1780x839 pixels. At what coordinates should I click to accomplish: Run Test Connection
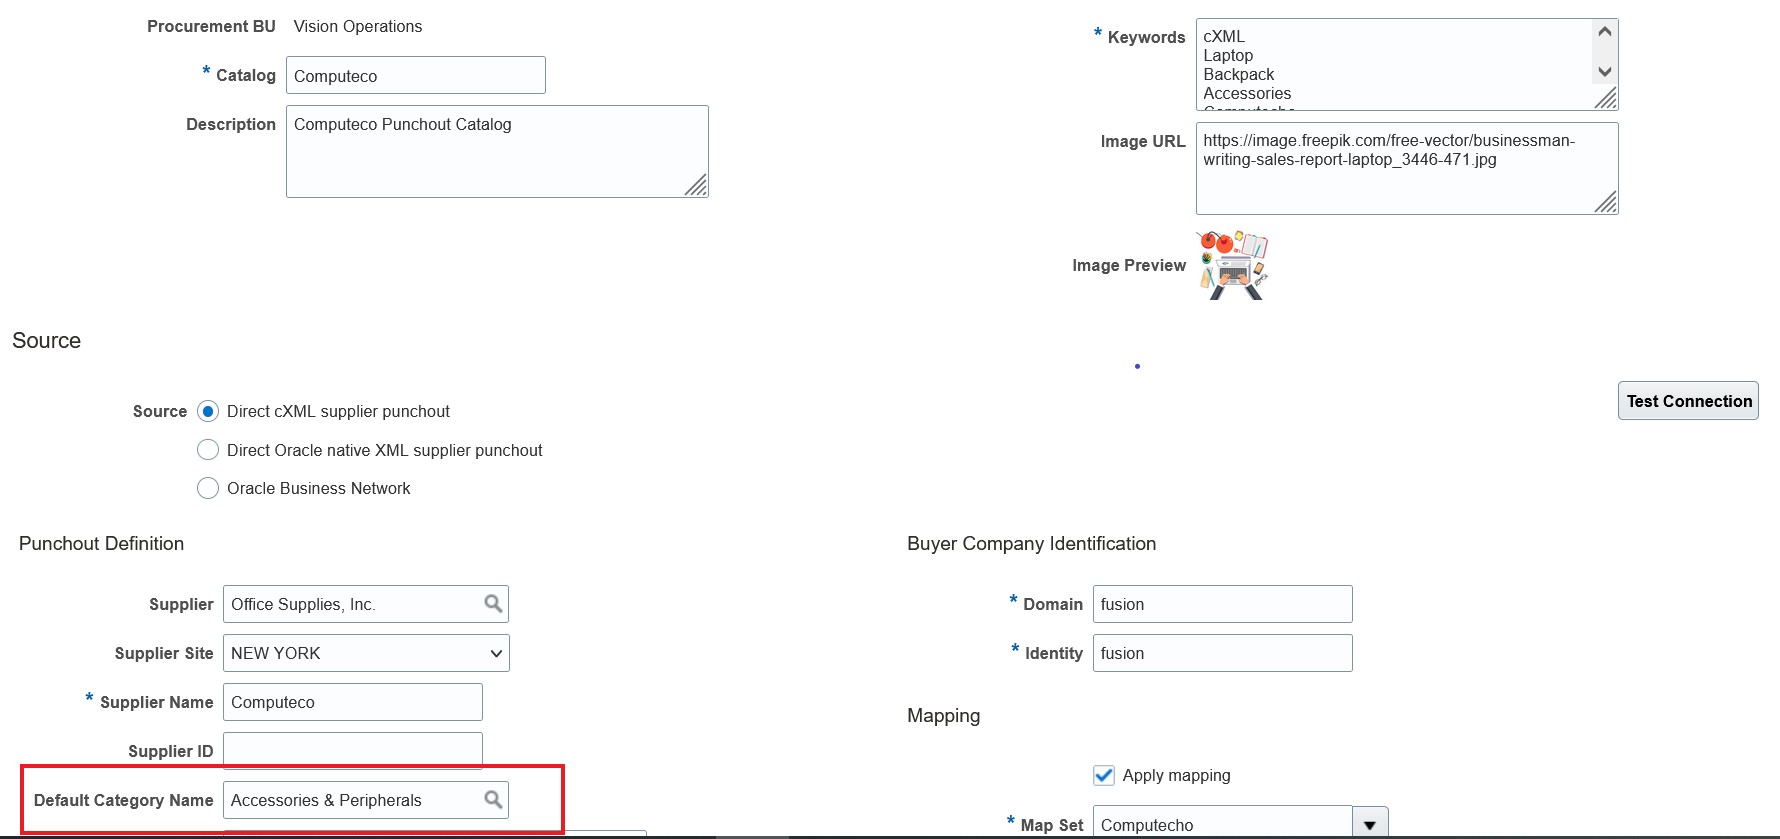1688,401
